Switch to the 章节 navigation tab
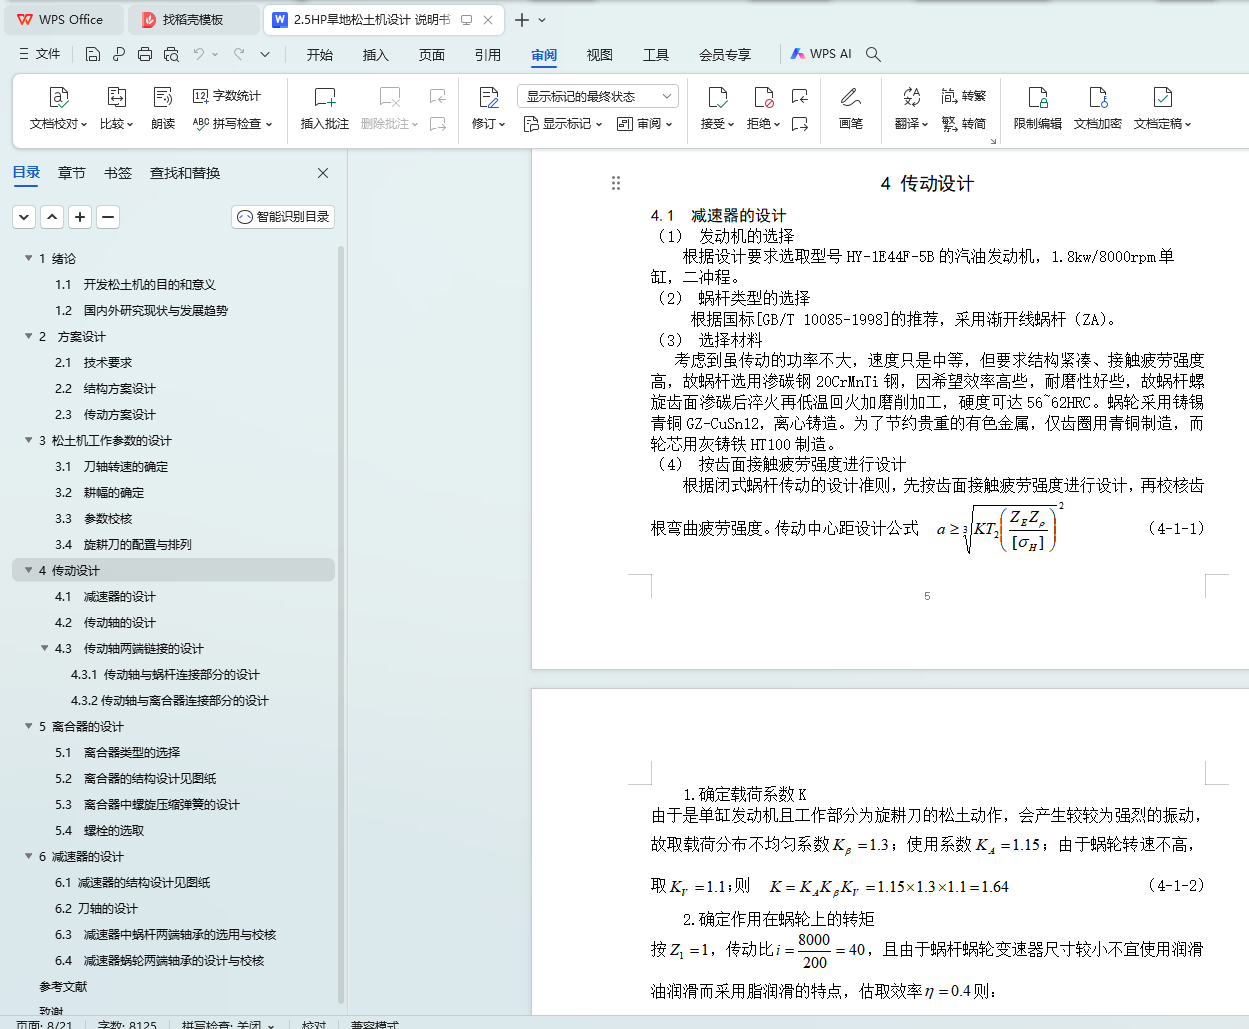 click(x=72, y=173)
